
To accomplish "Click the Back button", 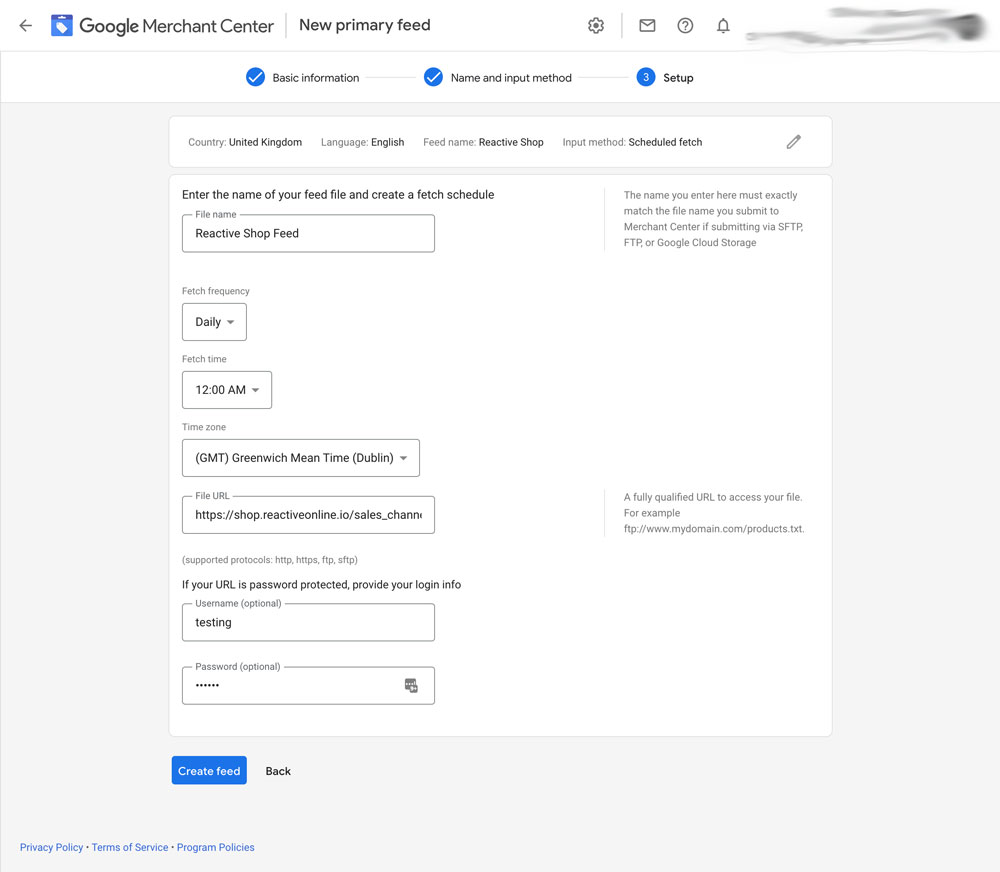I will pyautogui.click(x=277, y=771).
